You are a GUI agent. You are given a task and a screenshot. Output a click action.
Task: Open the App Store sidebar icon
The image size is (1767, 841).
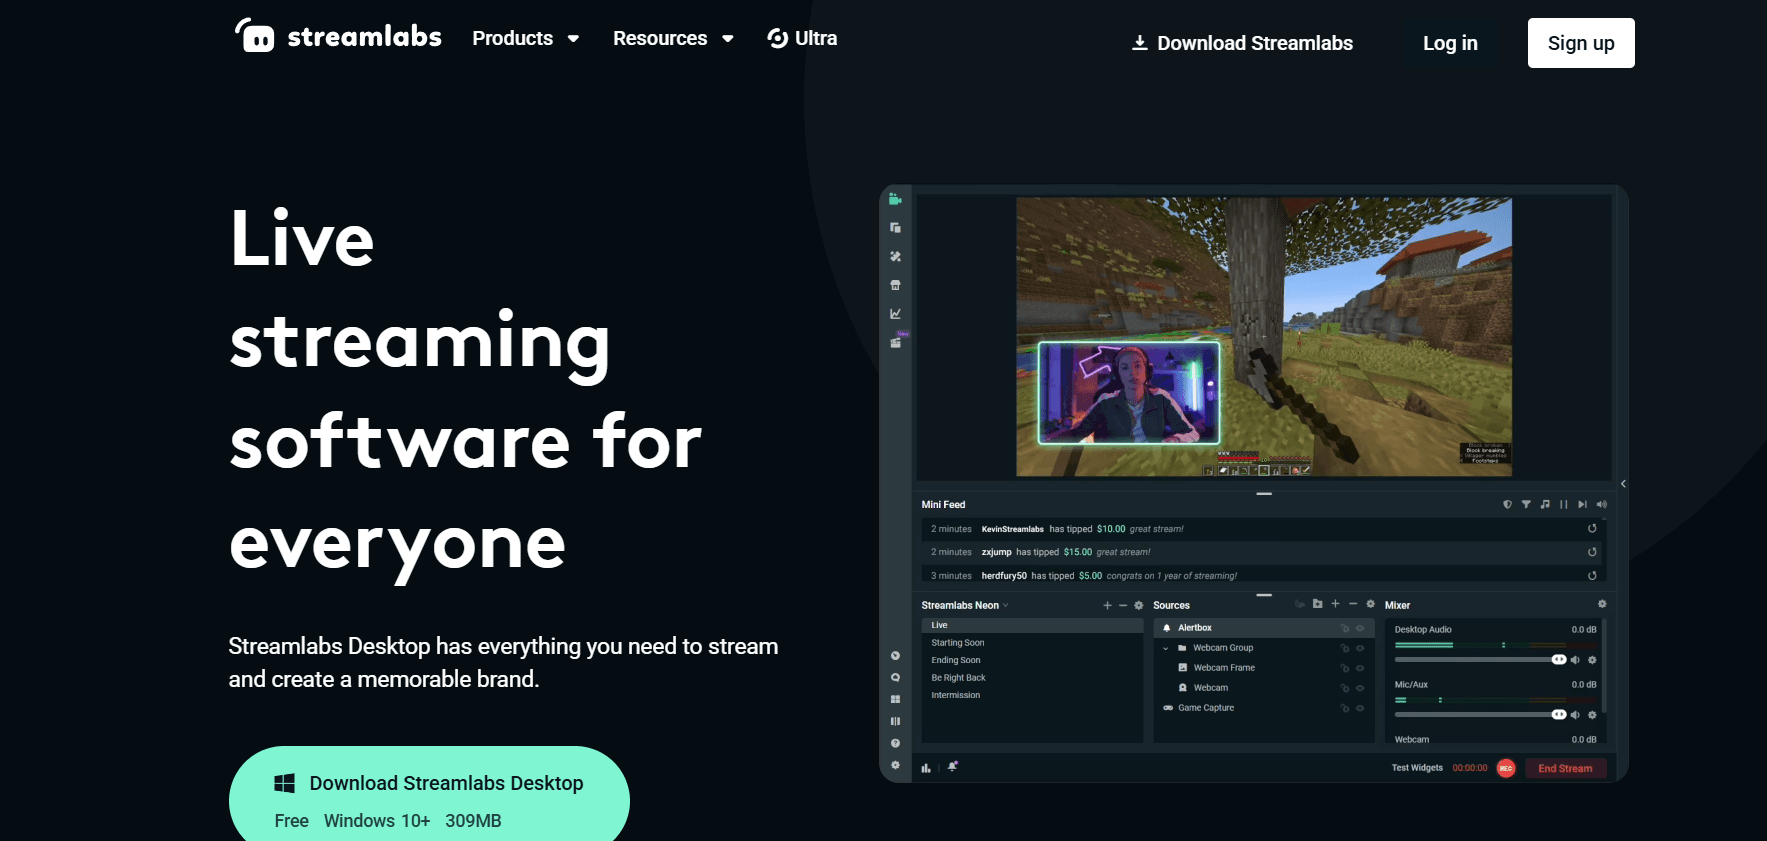click(x=895, y=285)
